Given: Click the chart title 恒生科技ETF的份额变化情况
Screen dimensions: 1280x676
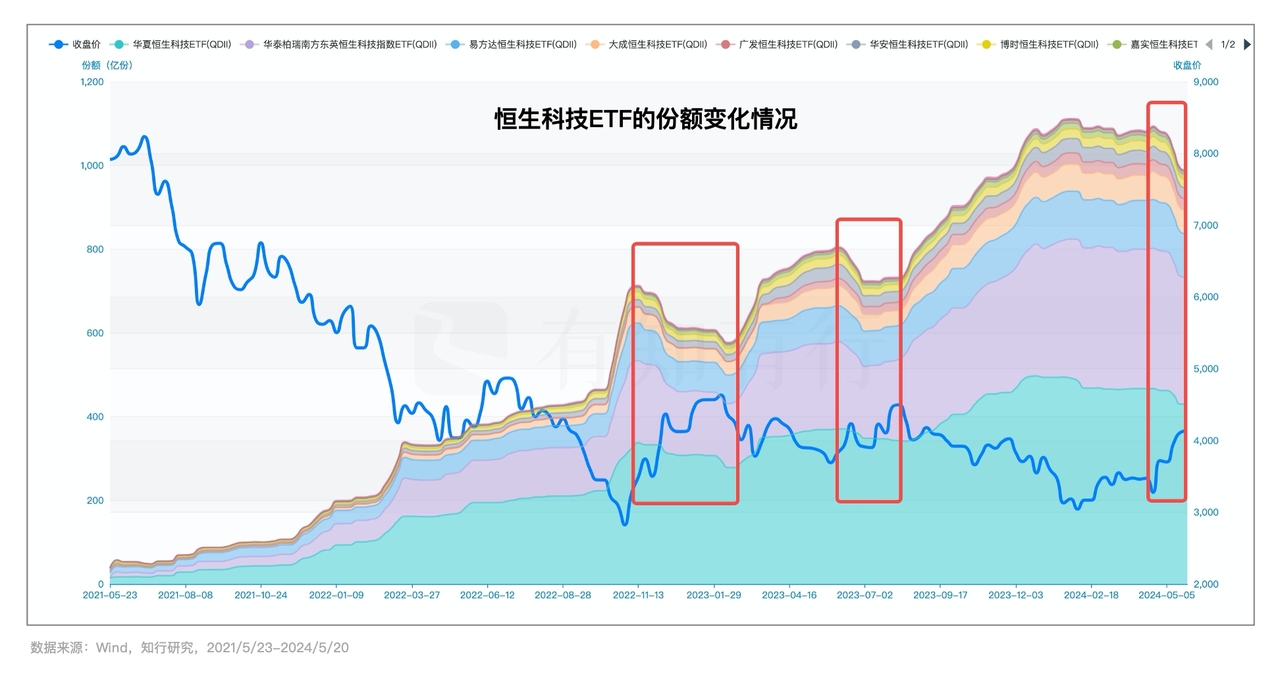Looking at the screenshot, I should click(x=645, y=120).
